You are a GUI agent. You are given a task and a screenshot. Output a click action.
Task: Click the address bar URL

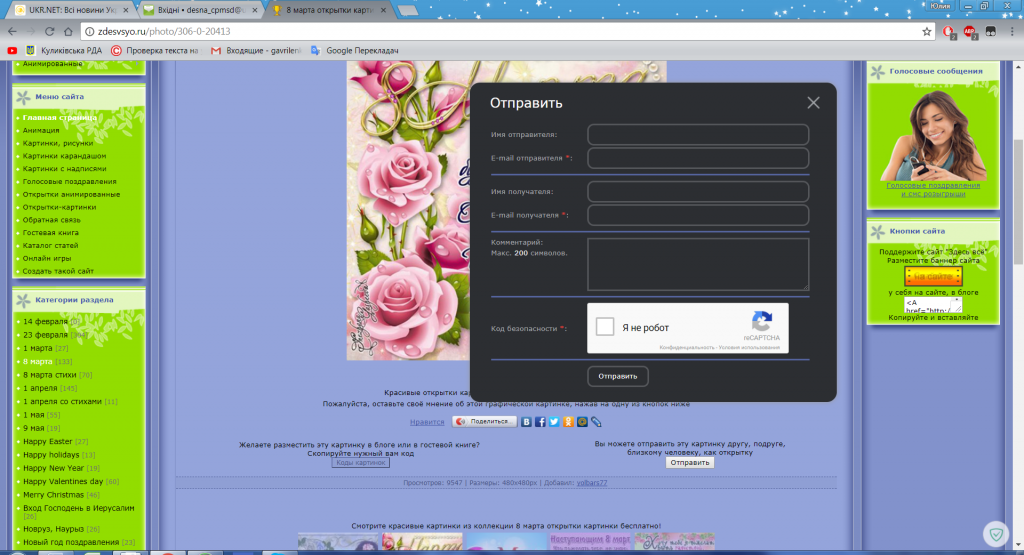(x=164, y=31)
